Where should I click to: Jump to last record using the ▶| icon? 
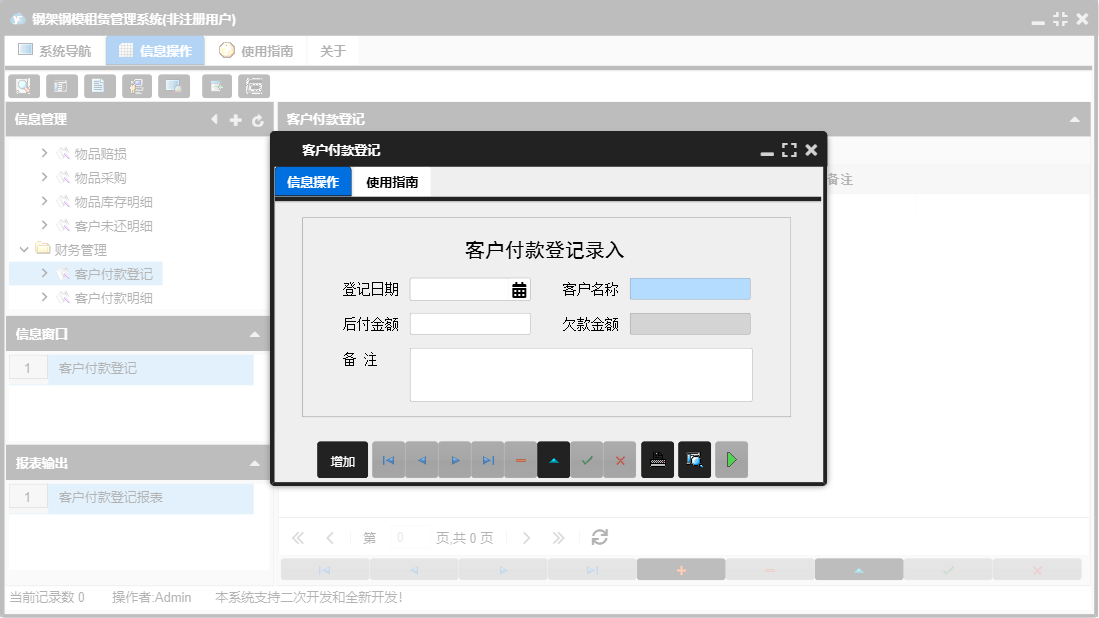[x=488, y=459]
